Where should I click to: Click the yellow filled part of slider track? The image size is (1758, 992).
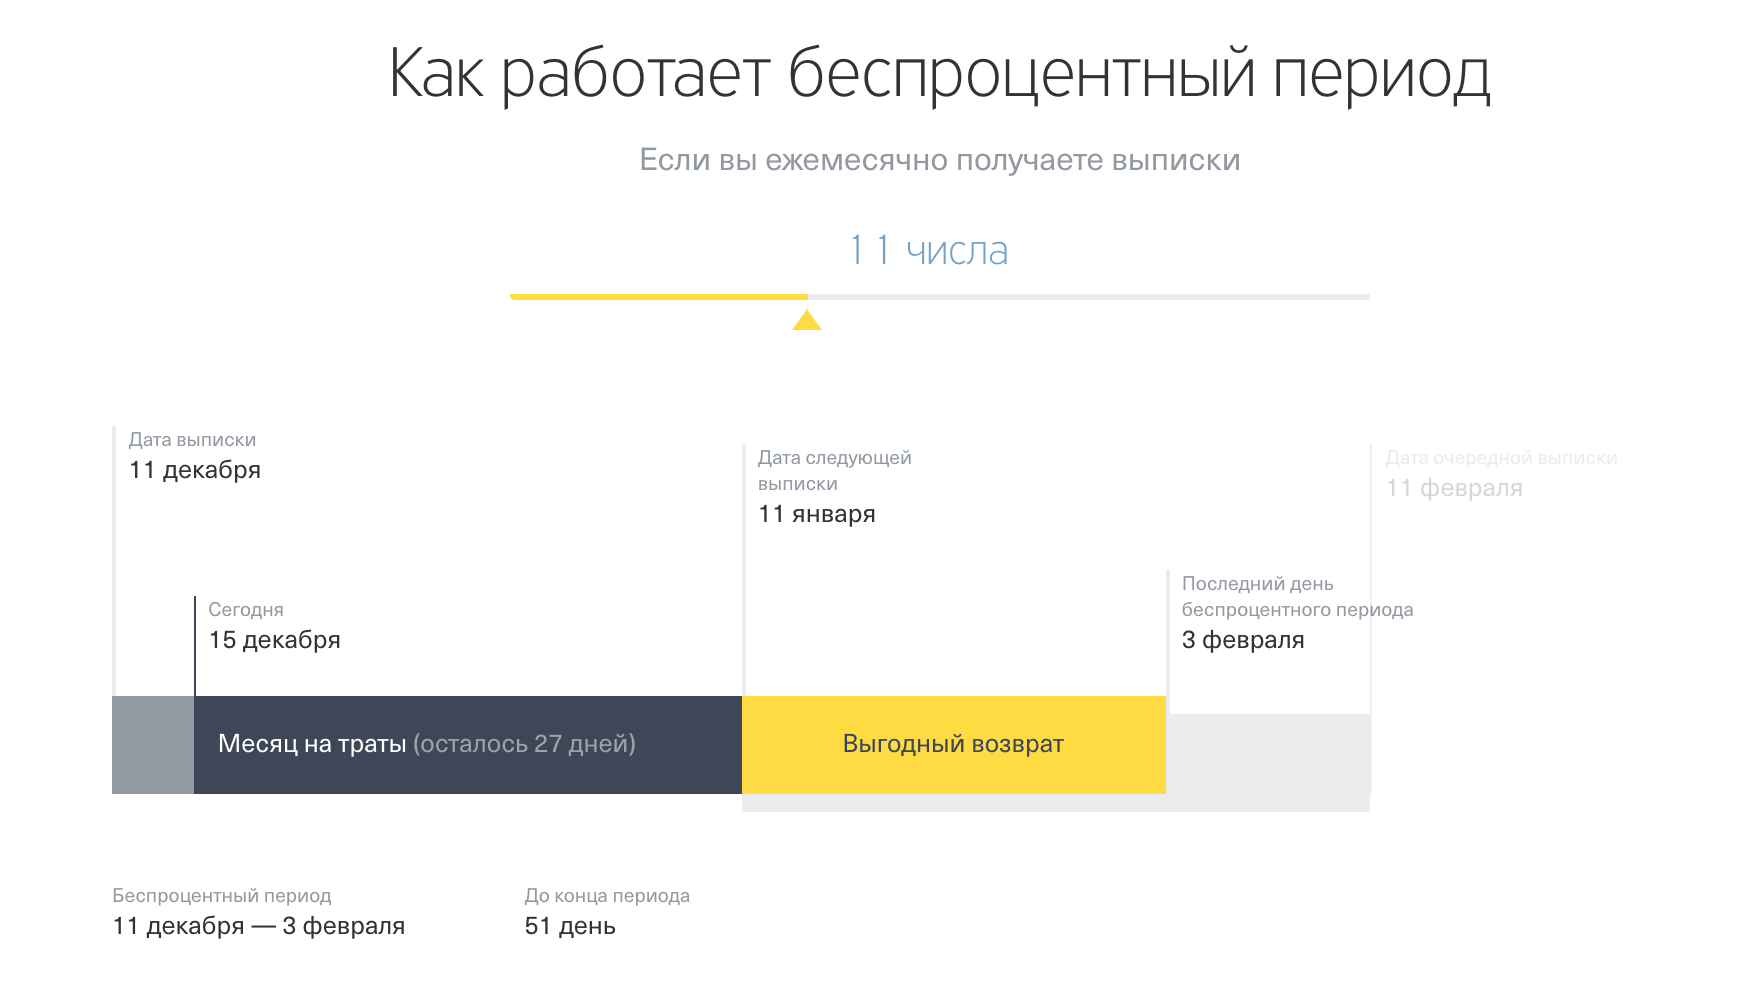pyautogui.click(x=658, y=297)
